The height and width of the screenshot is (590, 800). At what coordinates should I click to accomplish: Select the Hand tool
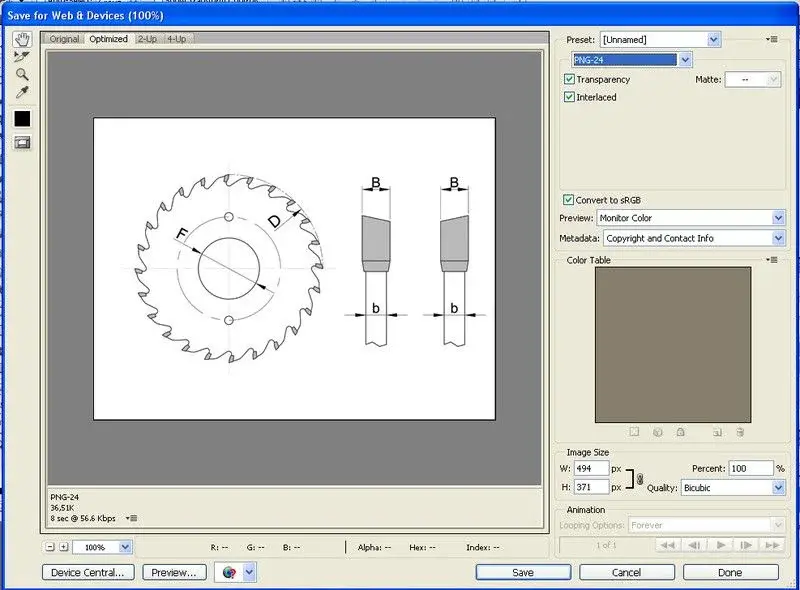pyautogui.click(x=22, y=39)
